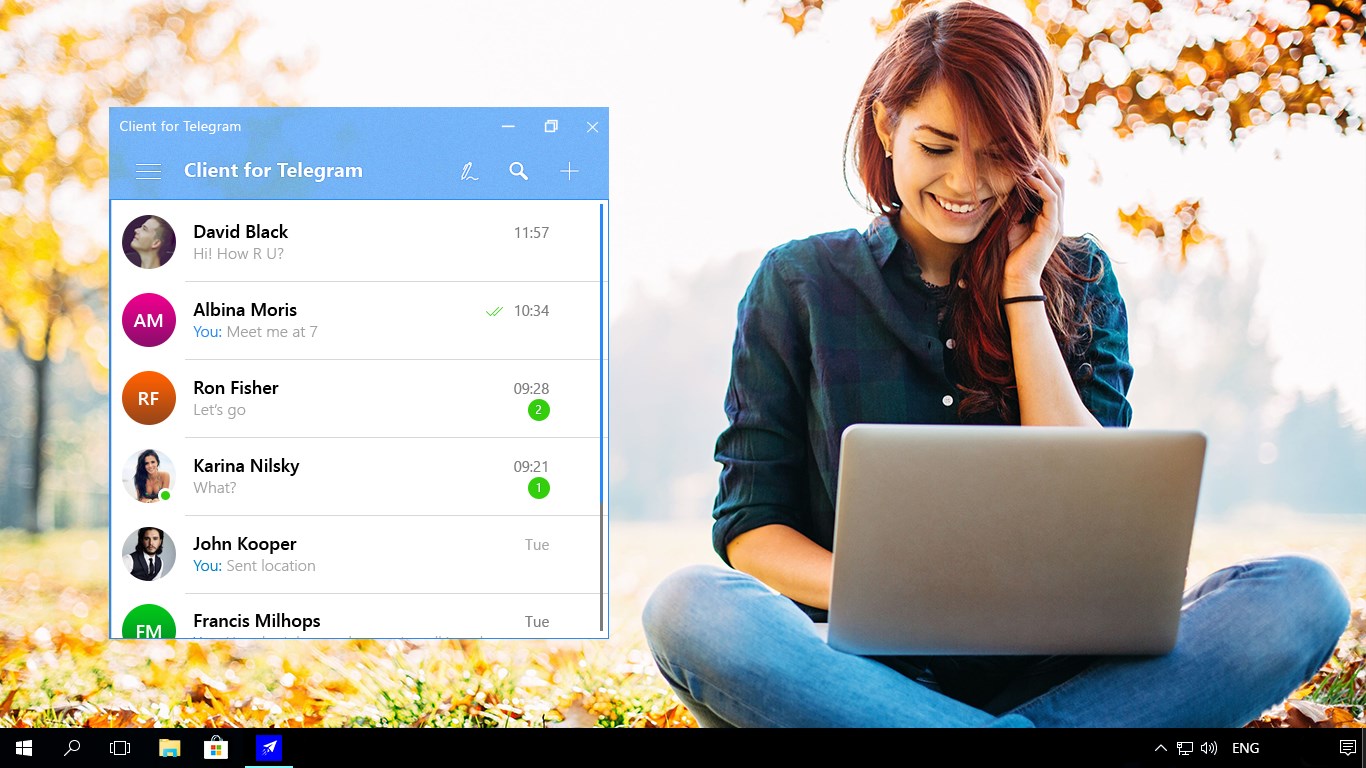
Task: Close the Client for Telegram window
Action: click(592, 126)
